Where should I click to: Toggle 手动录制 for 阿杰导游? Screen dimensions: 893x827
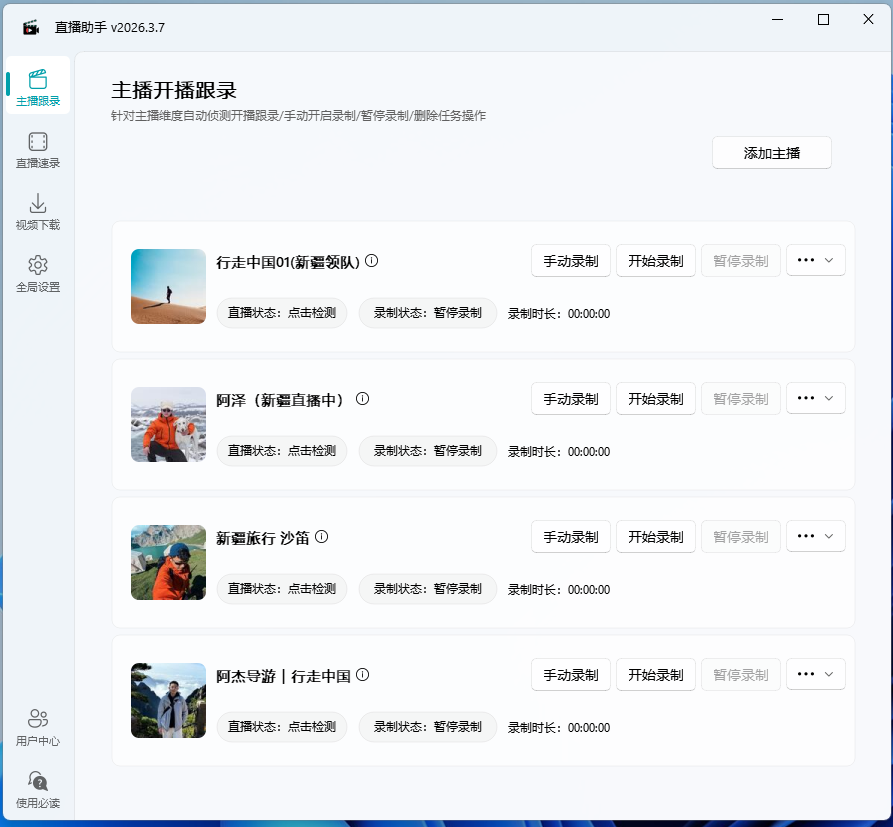tap(570, 674)
